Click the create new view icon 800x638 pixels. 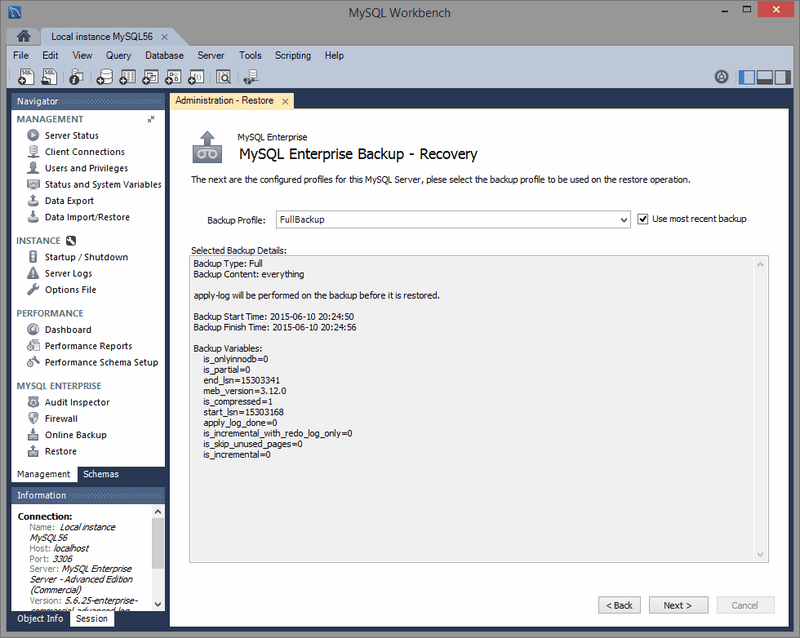(151, 77)
